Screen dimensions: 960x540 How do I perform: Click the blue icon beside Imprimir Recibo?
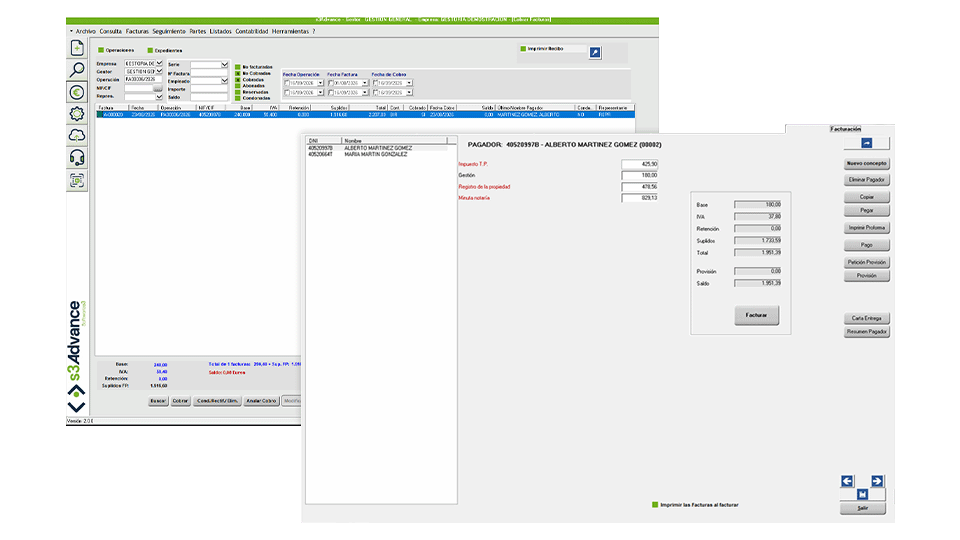coord(594,53)
